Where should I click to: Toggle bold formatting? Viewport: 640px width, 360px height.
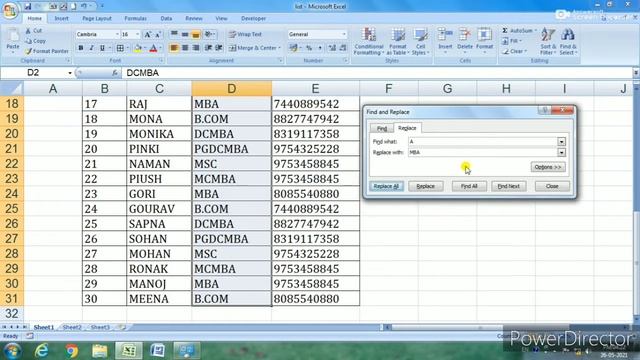(81, 48)
